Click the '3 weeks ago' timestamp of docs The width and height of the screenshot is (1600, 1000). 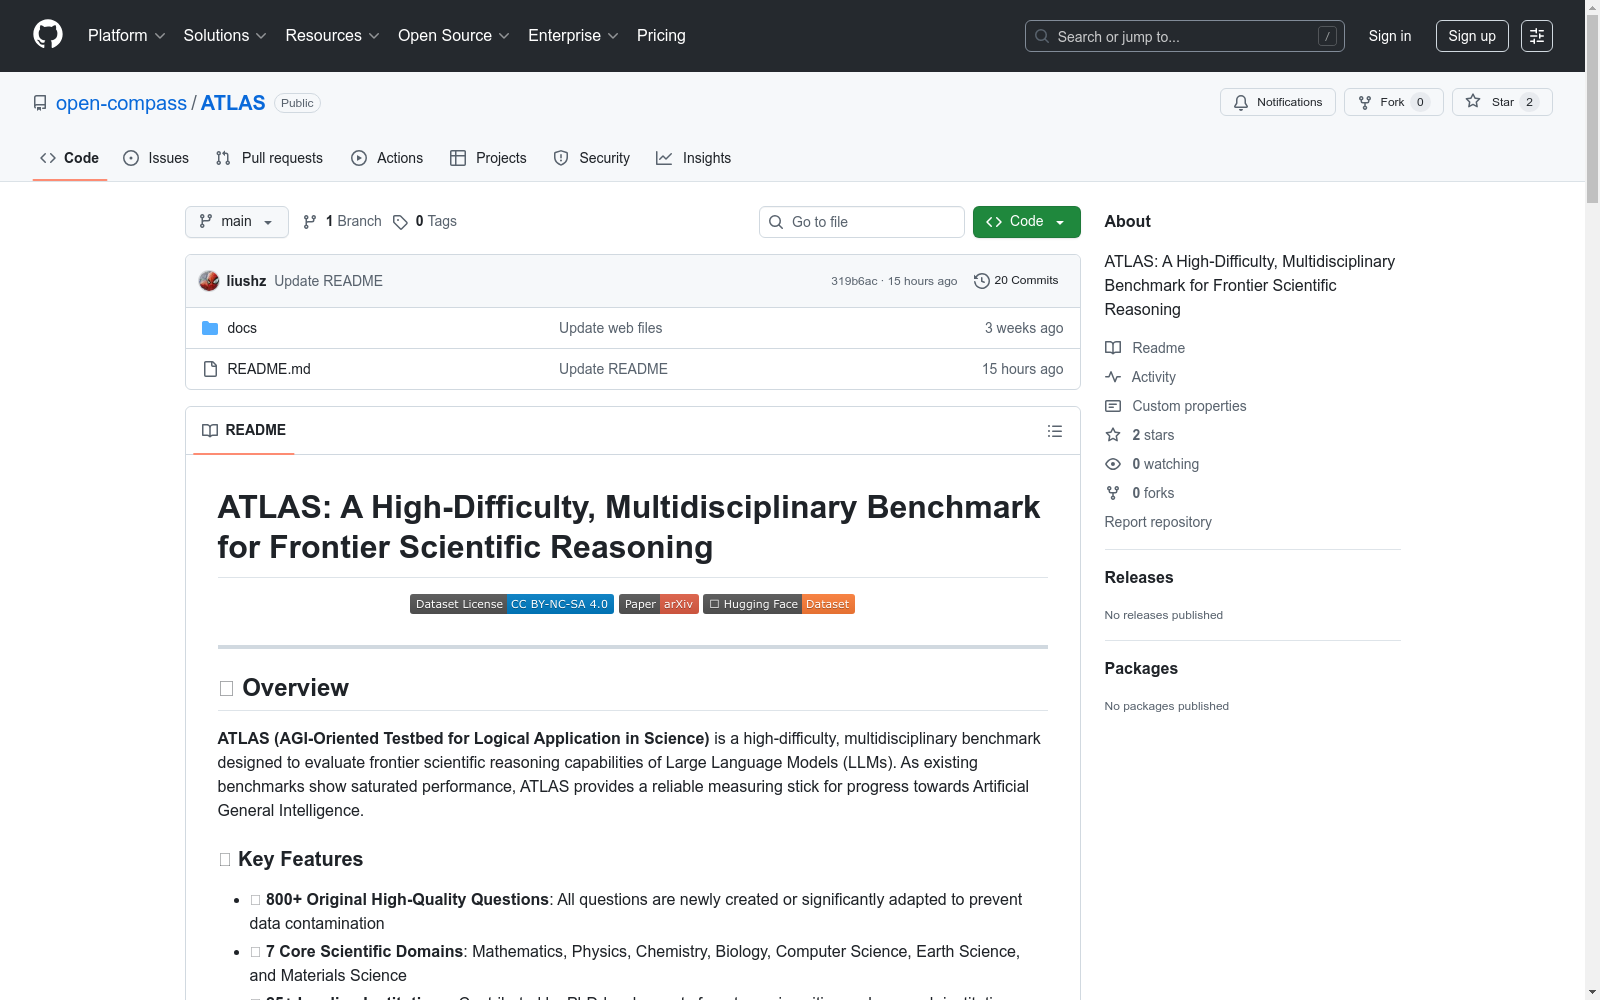click(x=1024, y=328)
